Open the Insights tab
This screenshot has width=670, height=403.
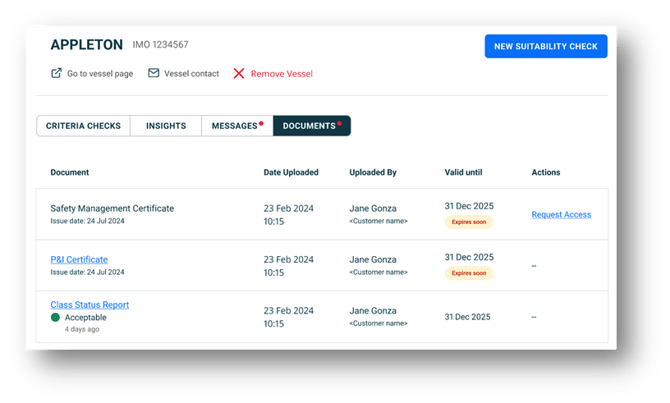pyautogui.click(x=165, y=126)
